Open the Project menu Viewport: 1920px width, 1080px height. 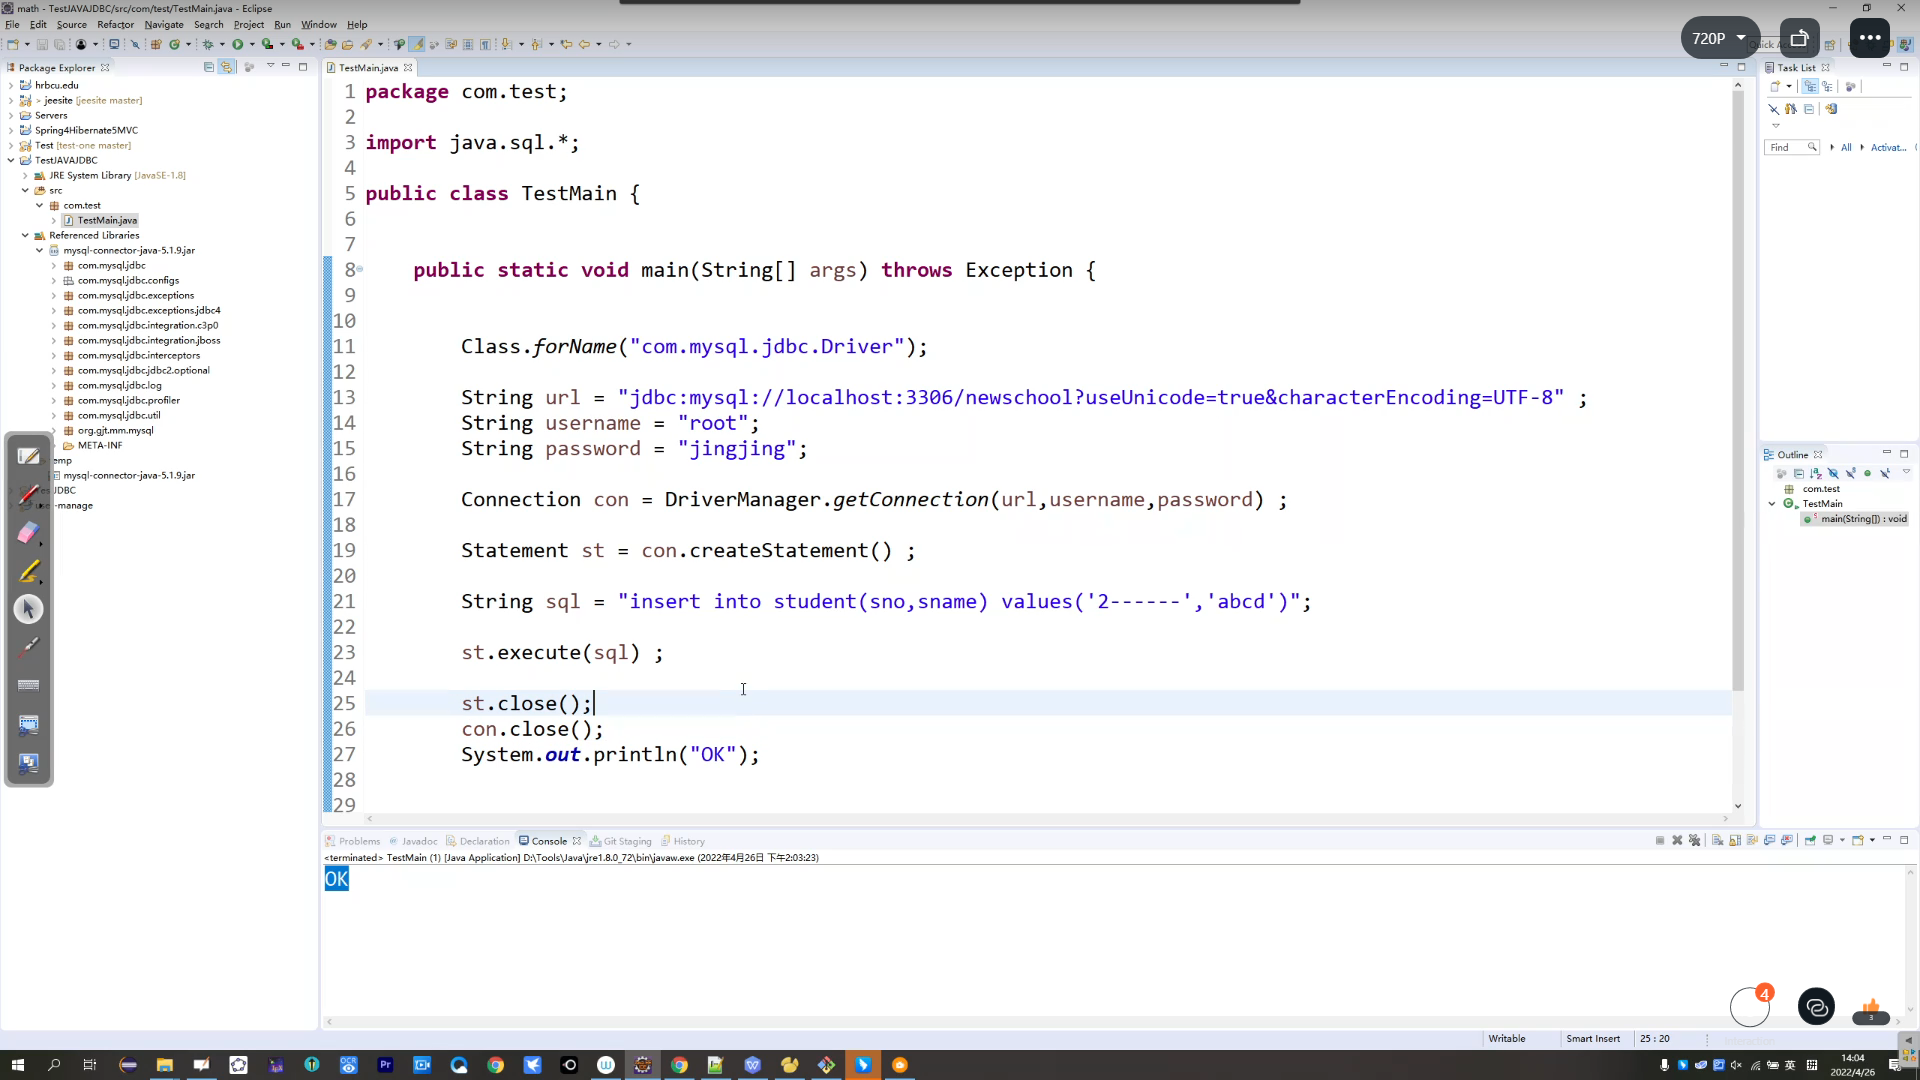pyautogui.click(x=249, y=24)
